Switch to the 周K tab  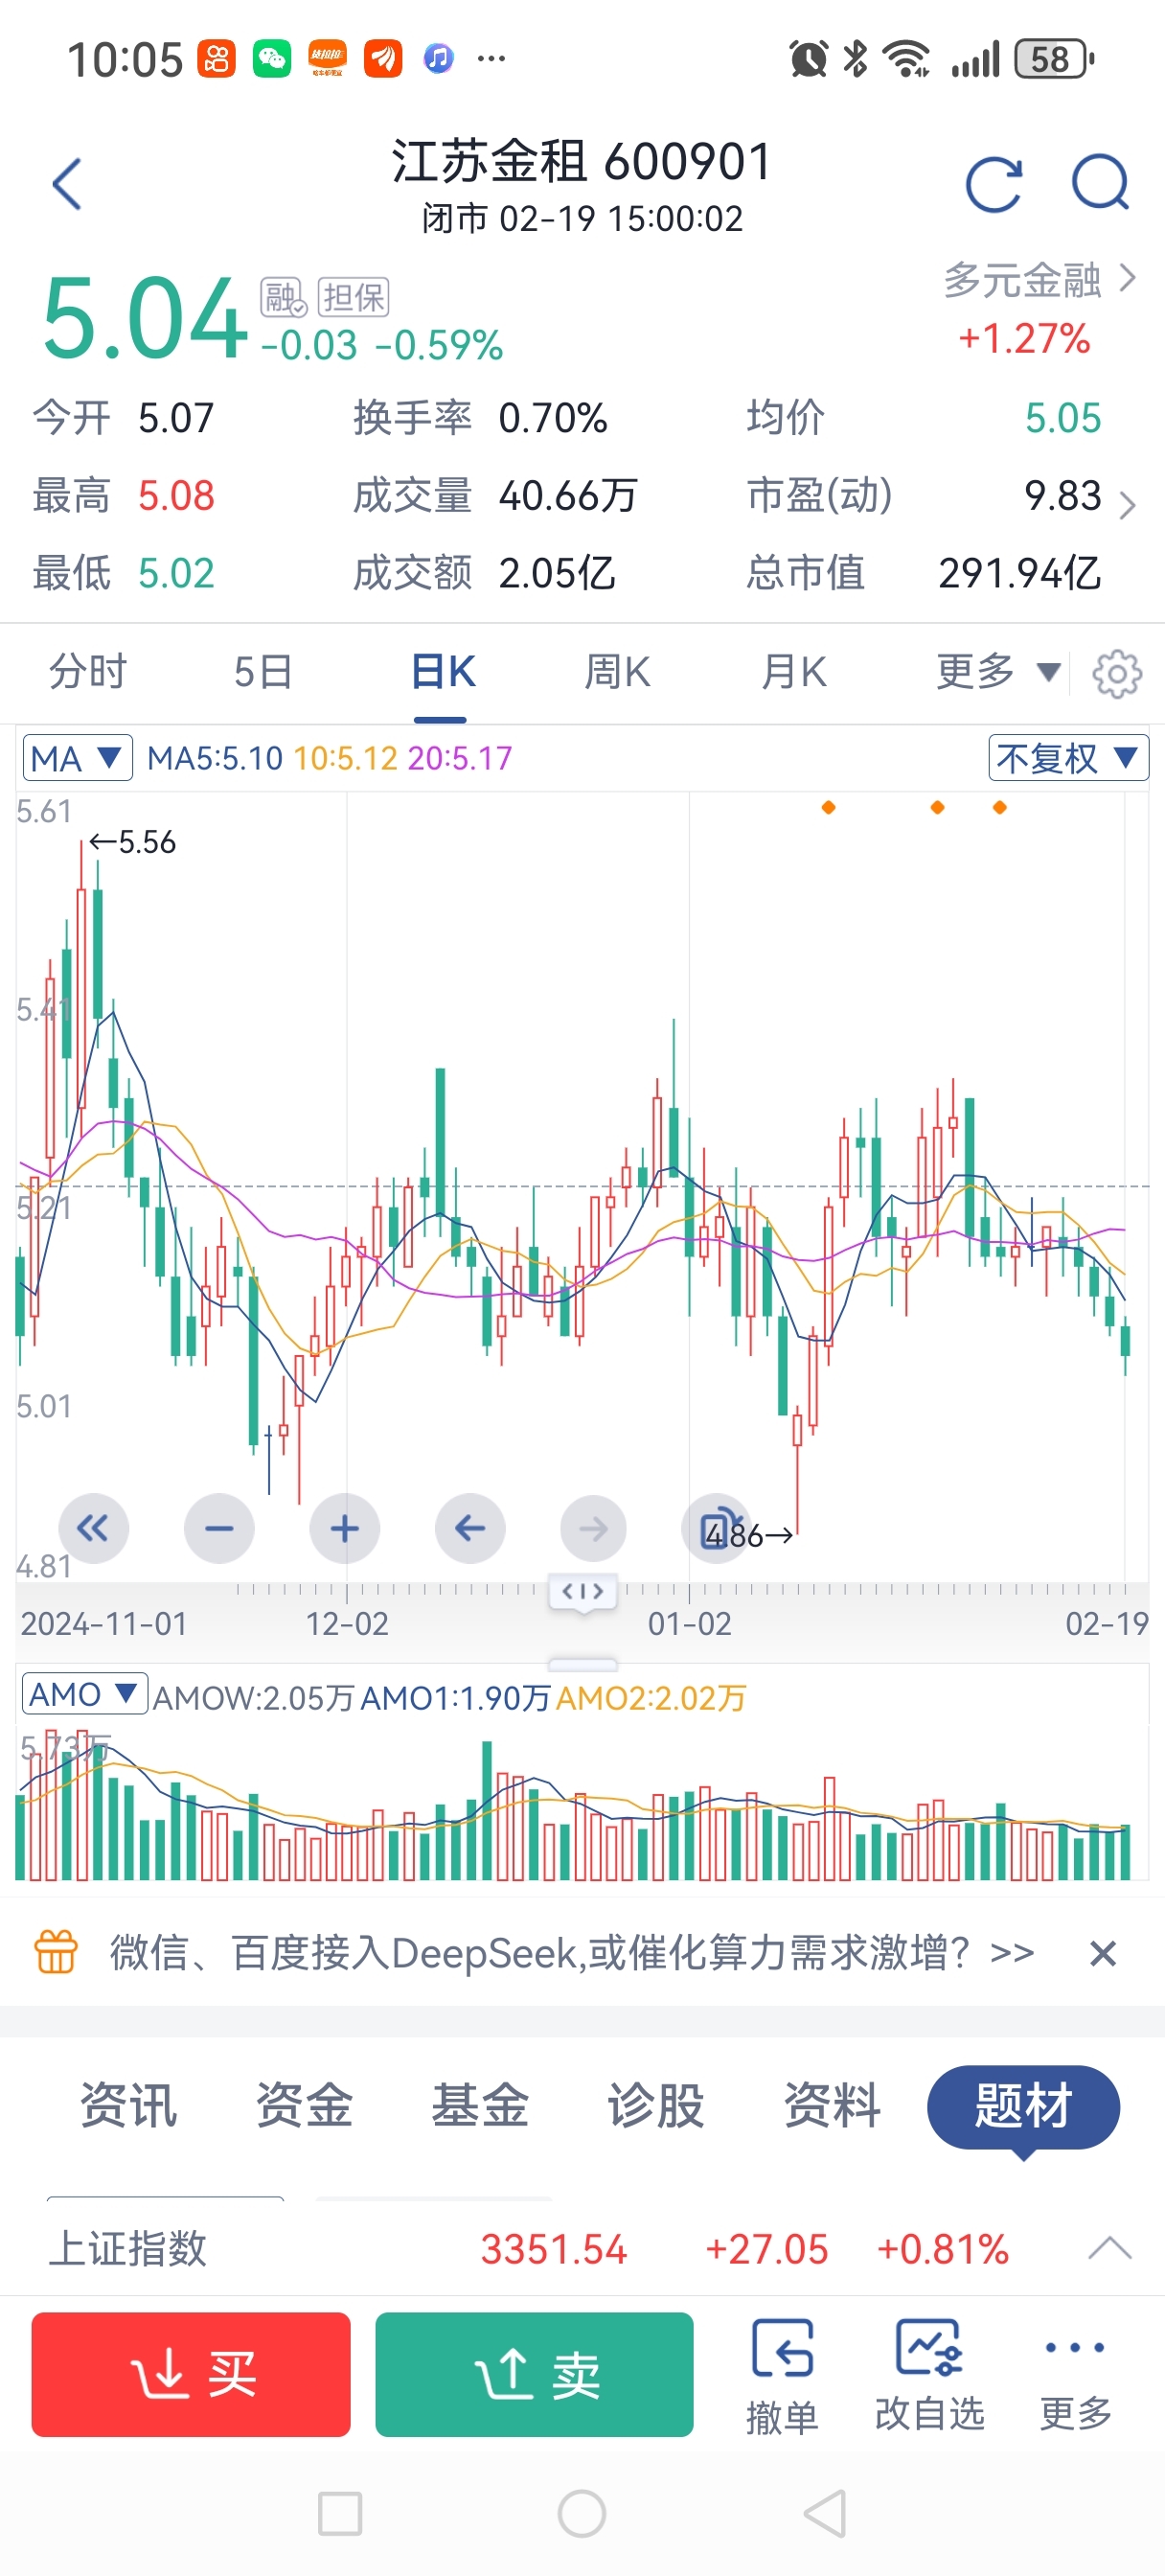point(617,672)
